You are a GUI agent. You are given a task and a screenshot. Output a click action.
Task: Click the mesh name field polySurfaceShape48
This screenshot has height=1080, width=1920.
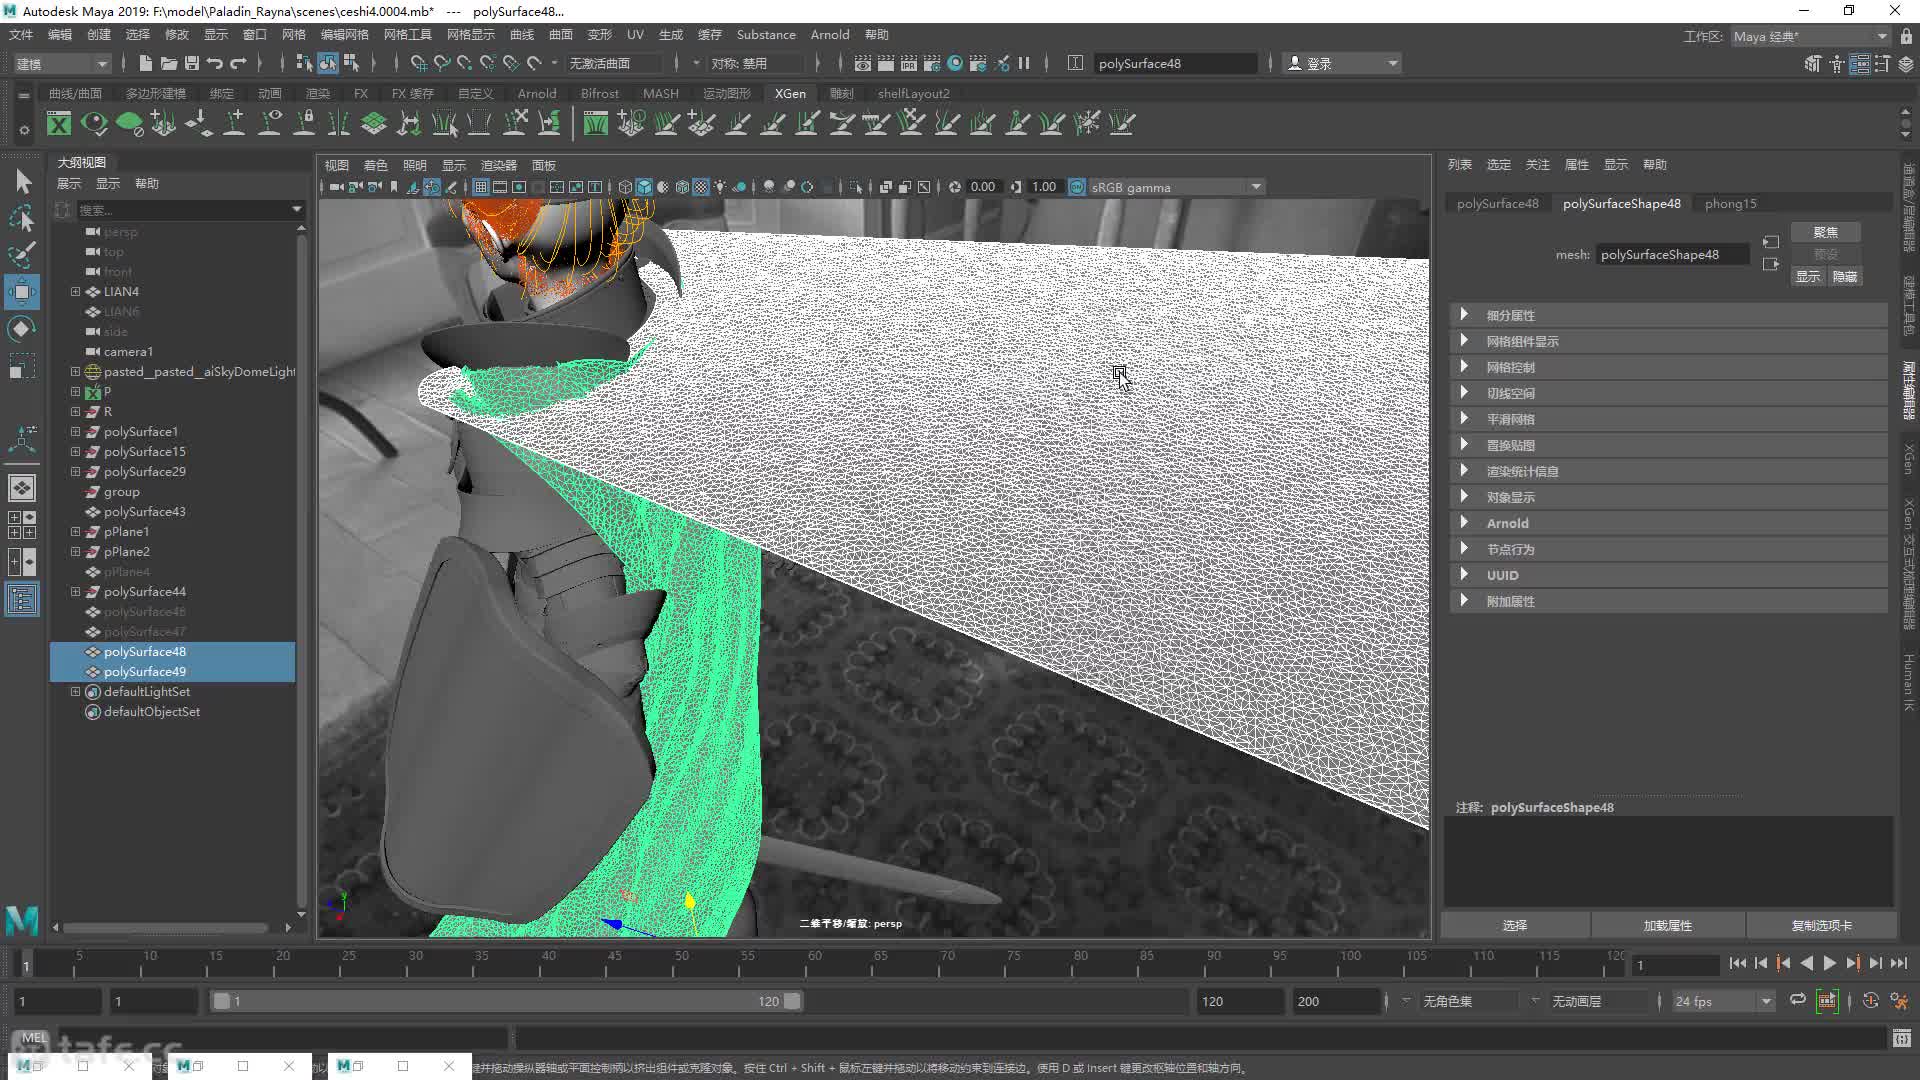click(1671, 255)
